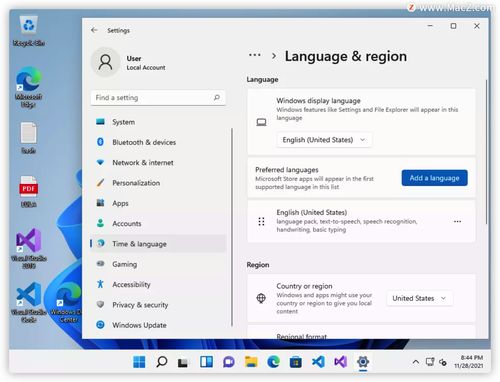Click the System monitor icon in sidebar
This screenshot has height=382, width=500.
pyautogui.click(x=100, y=122)
